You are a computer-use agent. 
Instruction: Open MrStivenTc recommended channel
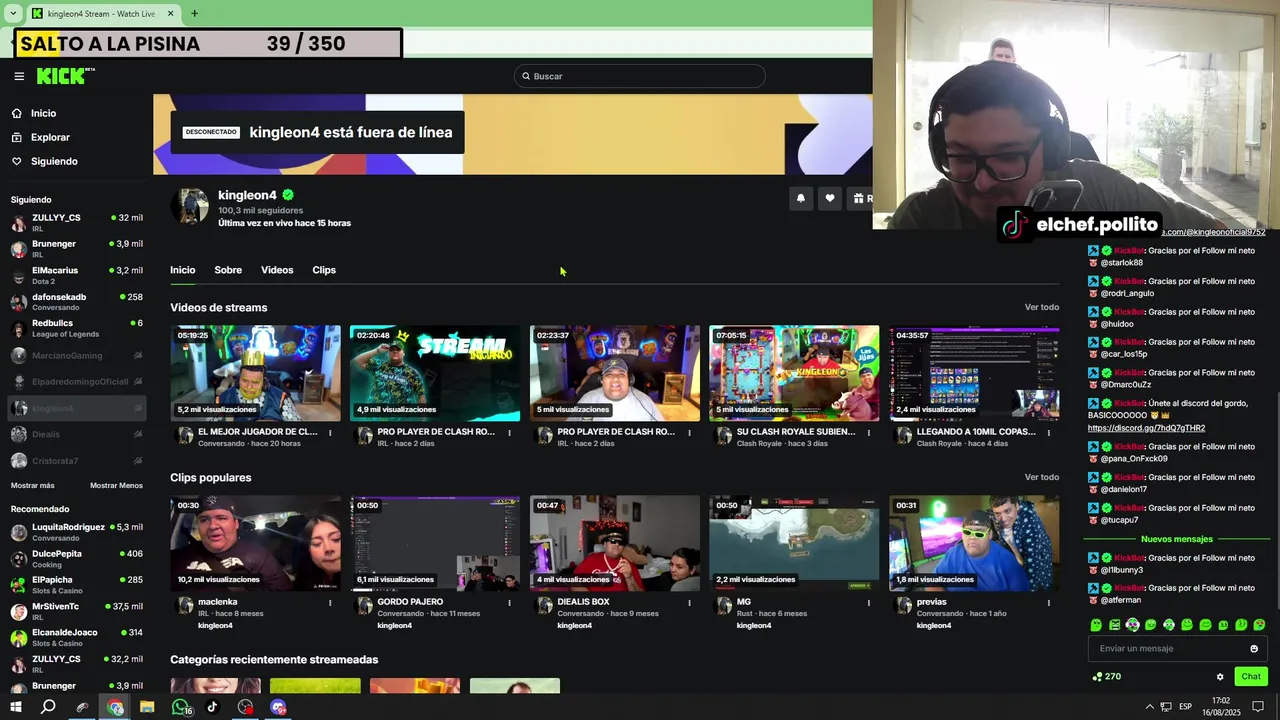click(x=76, y=611)
